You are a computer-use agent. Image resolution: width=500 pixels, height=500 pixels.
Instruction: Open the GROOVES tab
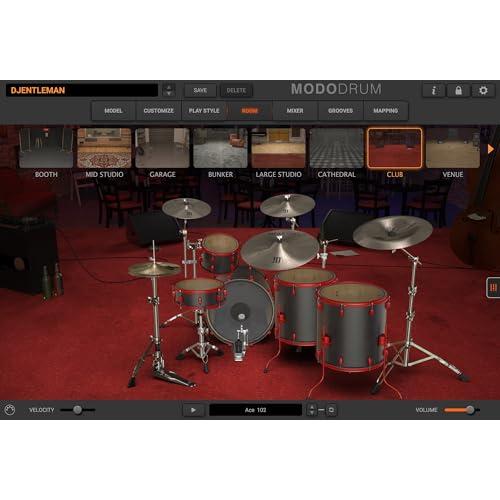340,111
